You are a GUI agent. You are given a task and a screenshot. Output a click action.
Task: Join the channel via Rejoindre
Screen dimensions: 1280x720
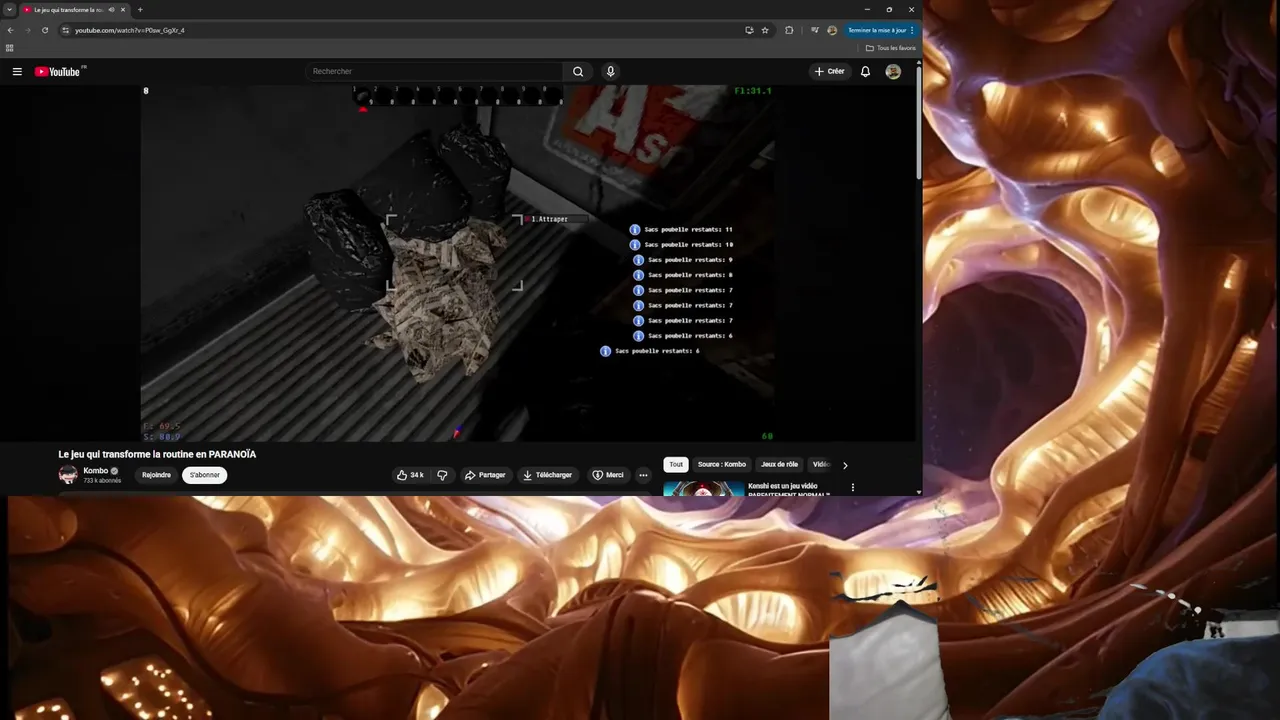(156, 475)
